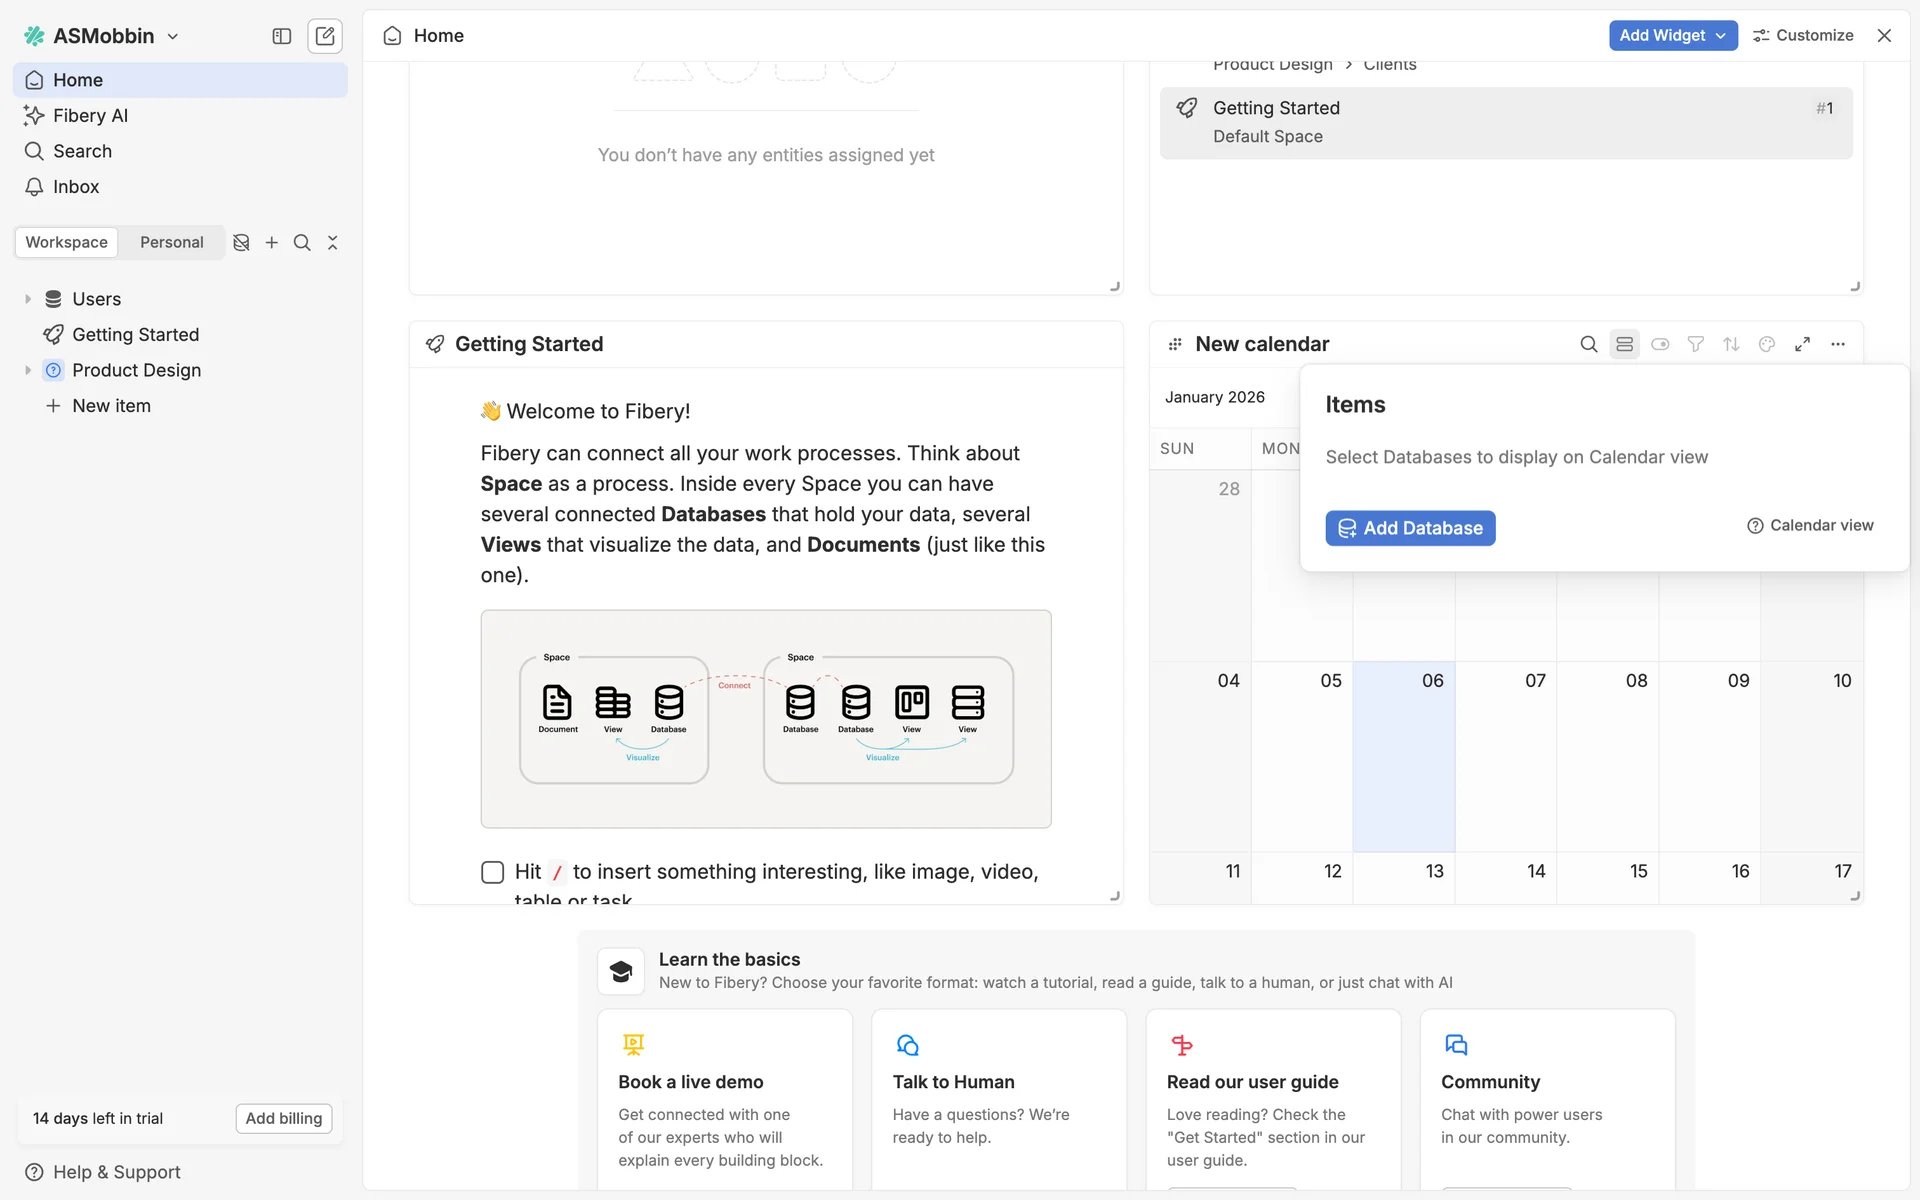Viewport: 1920px width, 1200px height.
Task: Open Fibery AI from sidebar
Action: coord(90,116)
